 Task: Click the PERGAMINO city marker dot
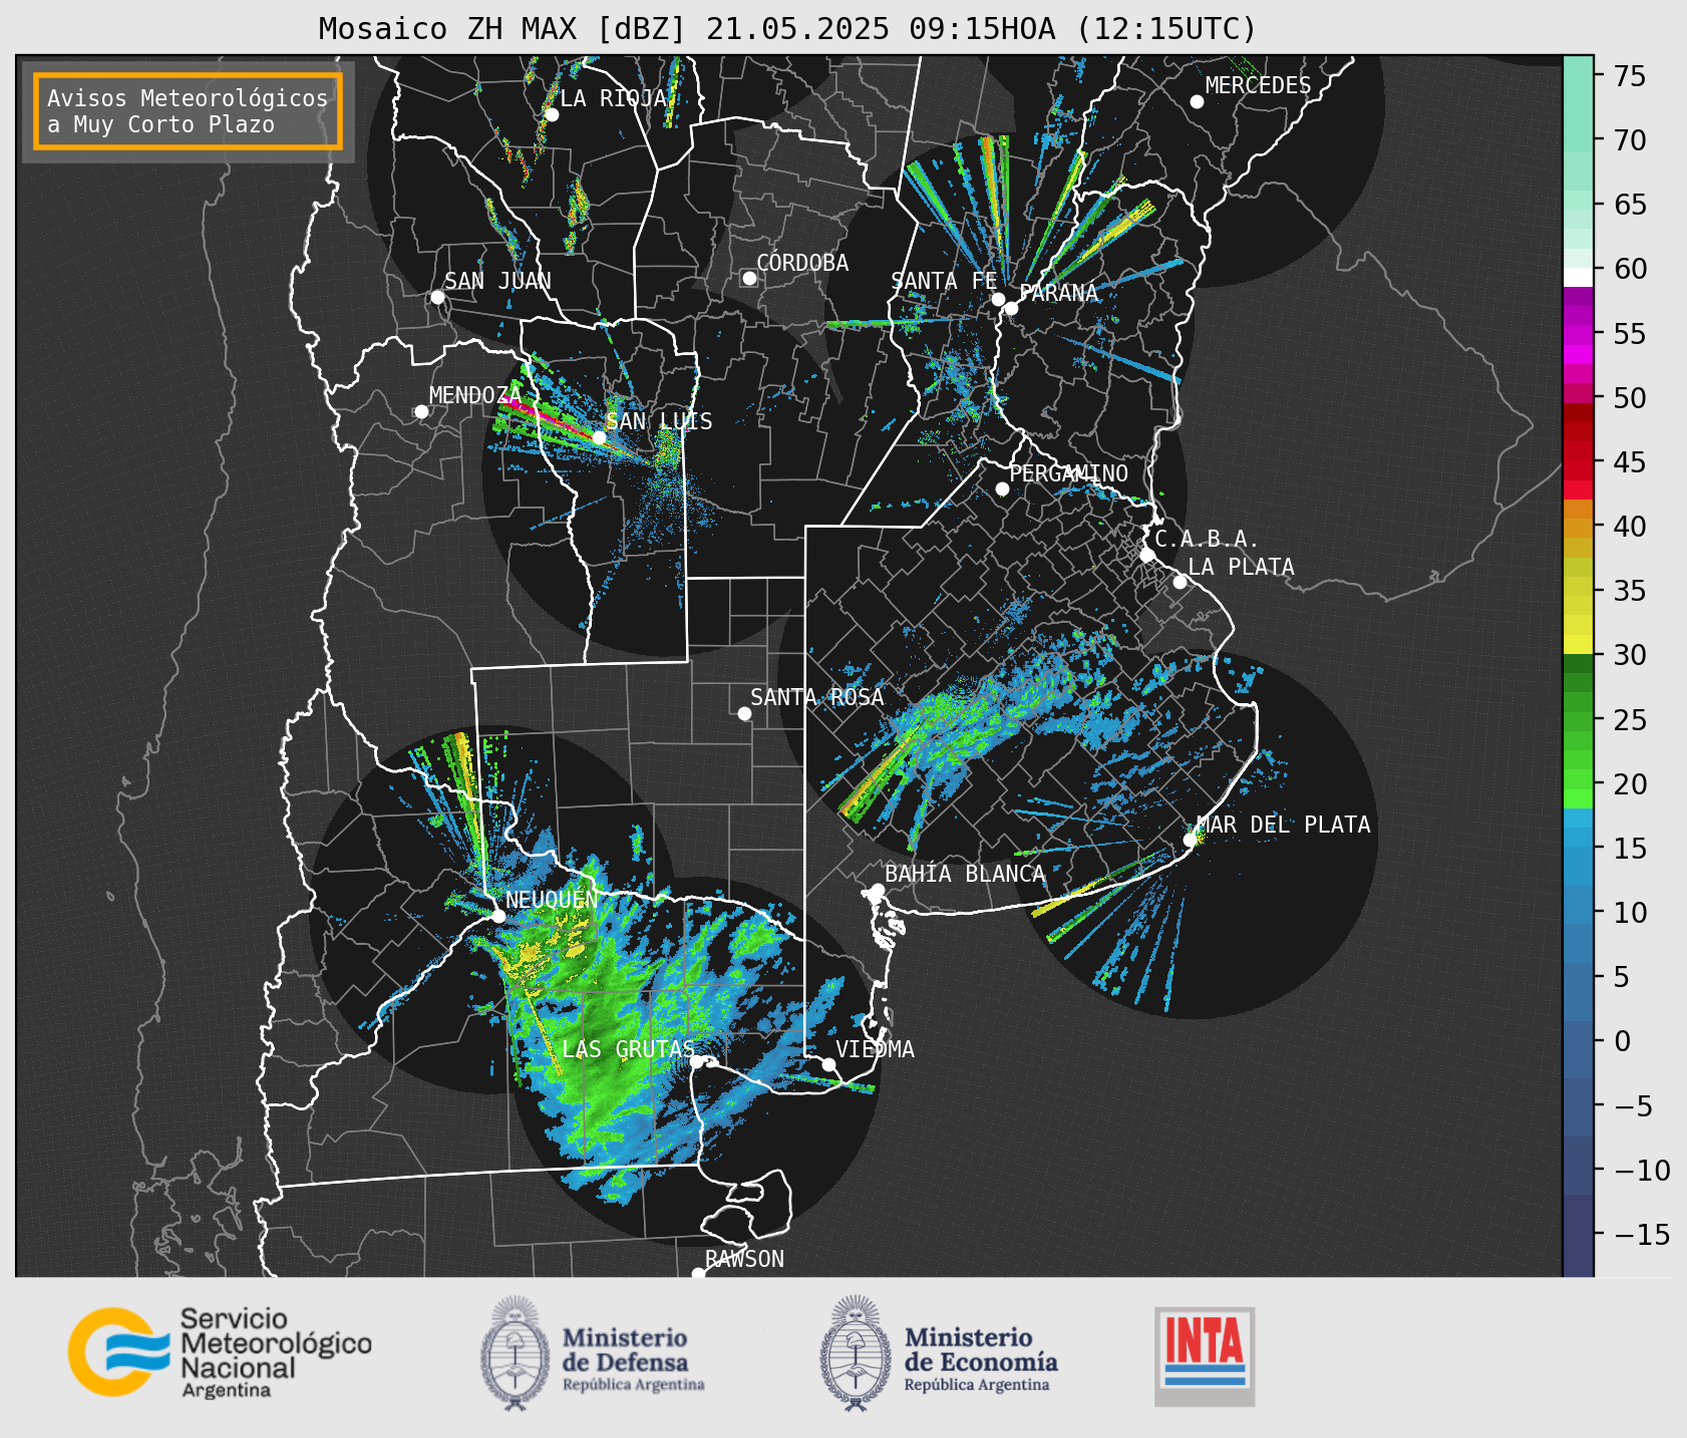1002,489
